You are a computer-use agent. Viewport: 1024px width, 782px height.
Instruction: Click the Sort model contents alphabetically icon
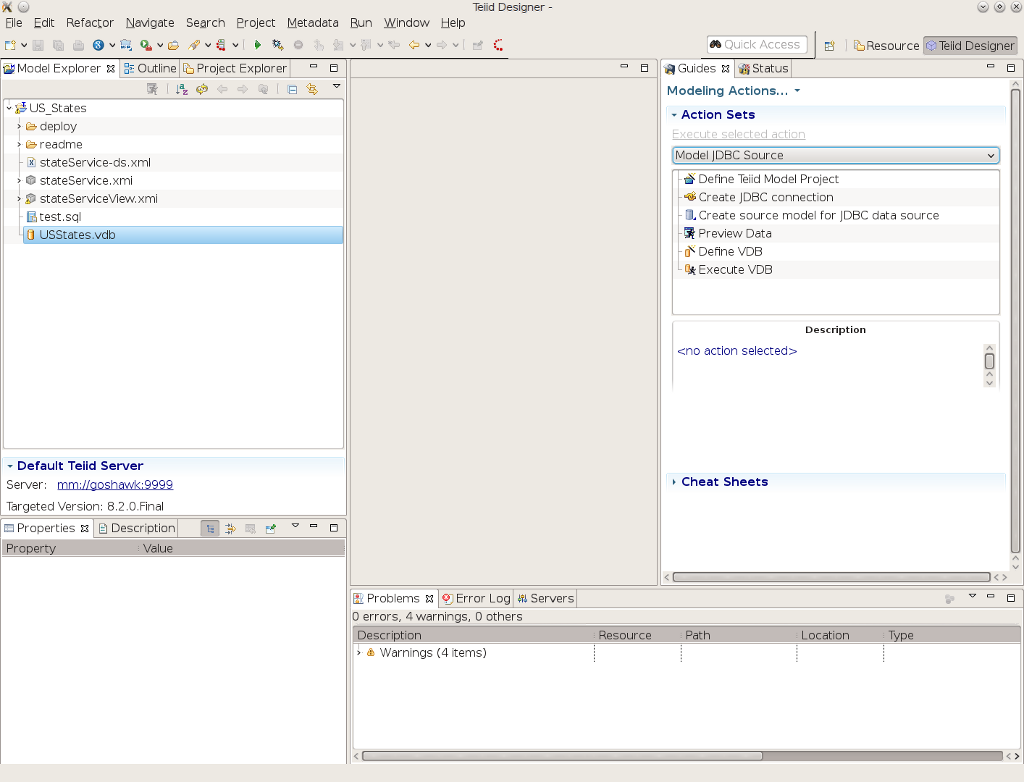pos(182,89)
